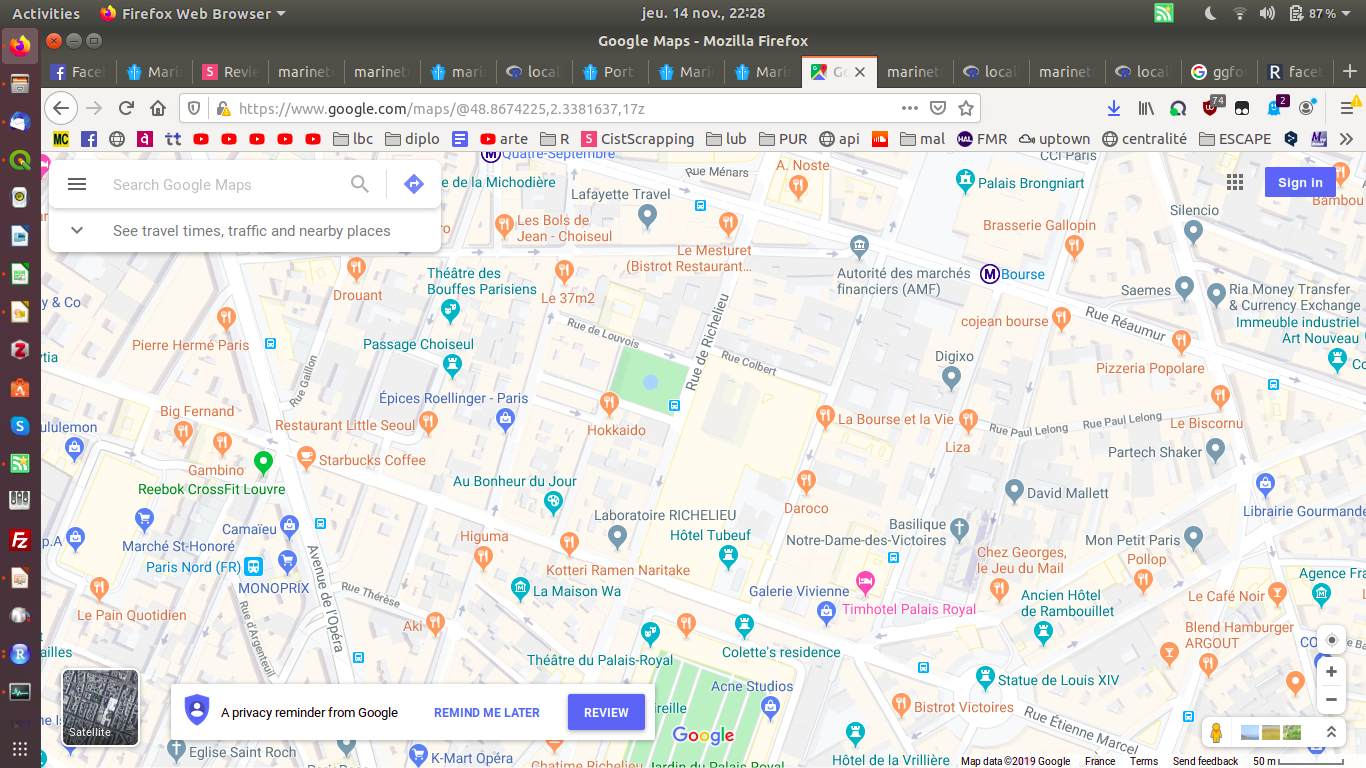Switch to the Port browser tab
This screenshot has width=1366, height=768.
(609, 72)
